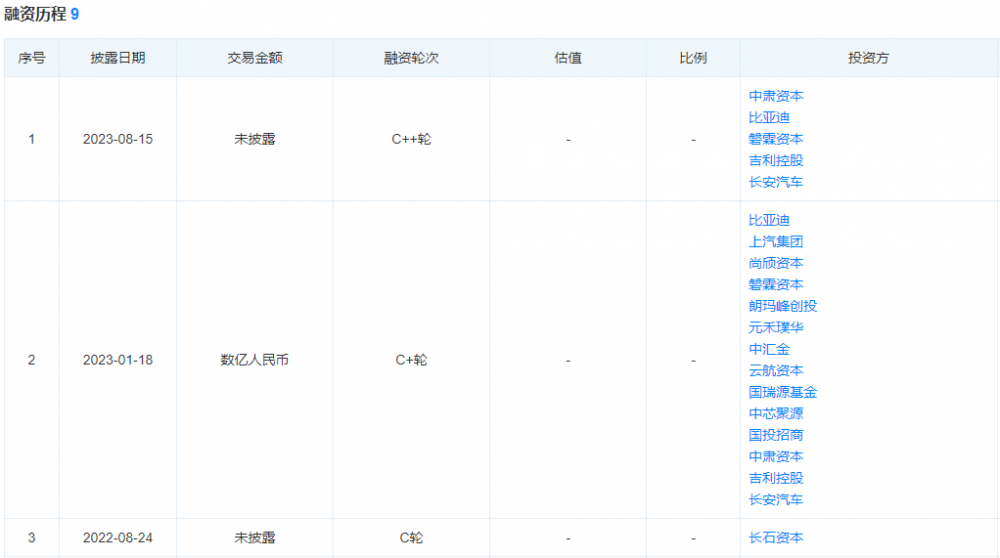Click the 元禾璞华 investor link
Image resolution: width=1000 pixels, height=558 pixels.
[x=776, y=328]
